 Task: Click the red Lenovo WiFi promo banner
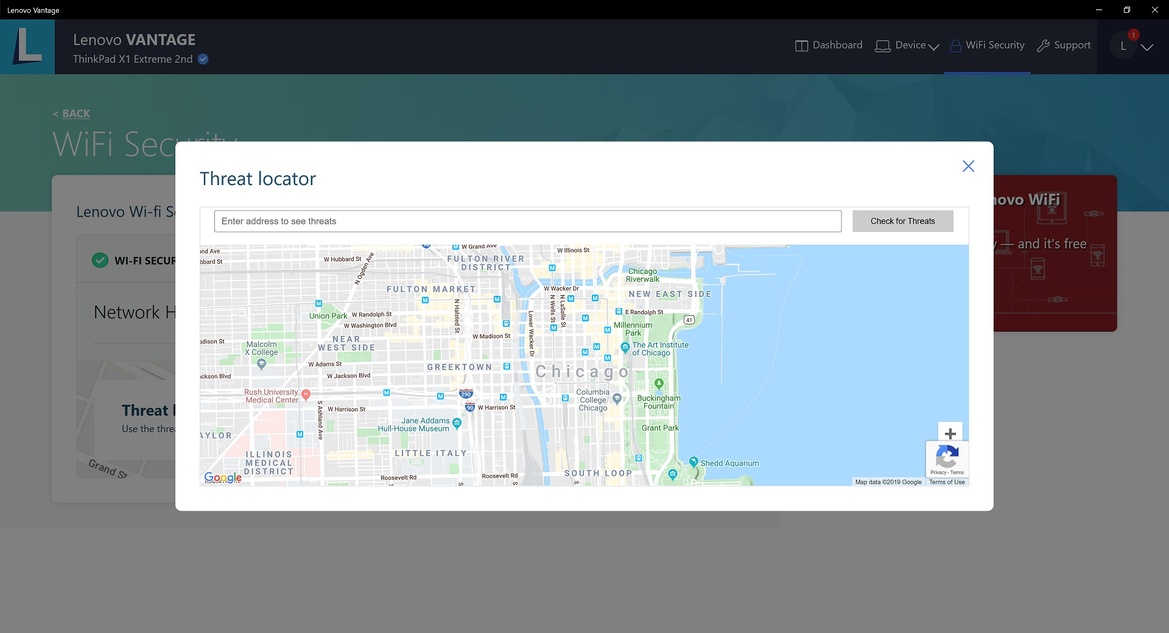tap(1055, 253)
